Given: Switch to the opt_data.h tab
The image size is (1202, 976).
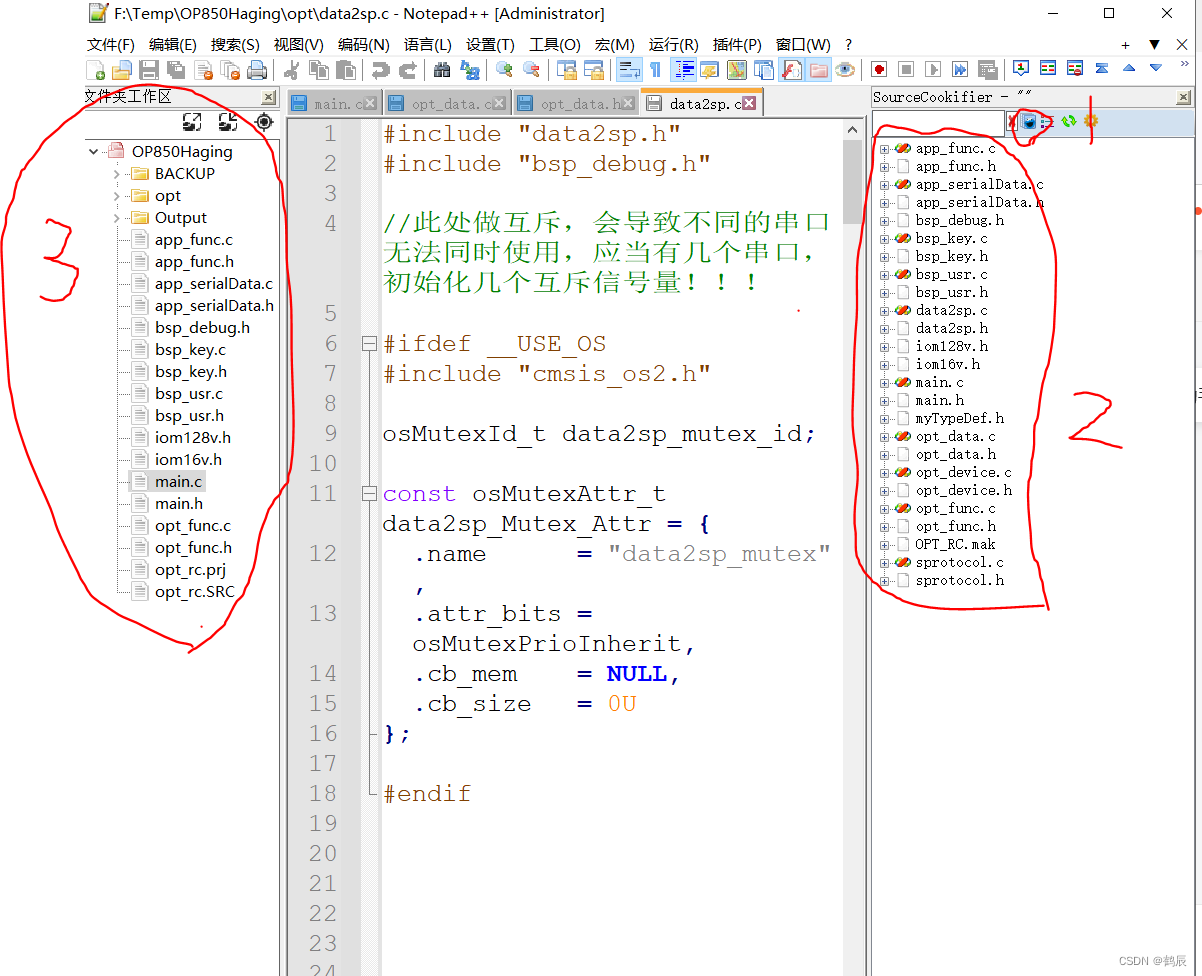Looking at the screenshot, I should point(575,103).
